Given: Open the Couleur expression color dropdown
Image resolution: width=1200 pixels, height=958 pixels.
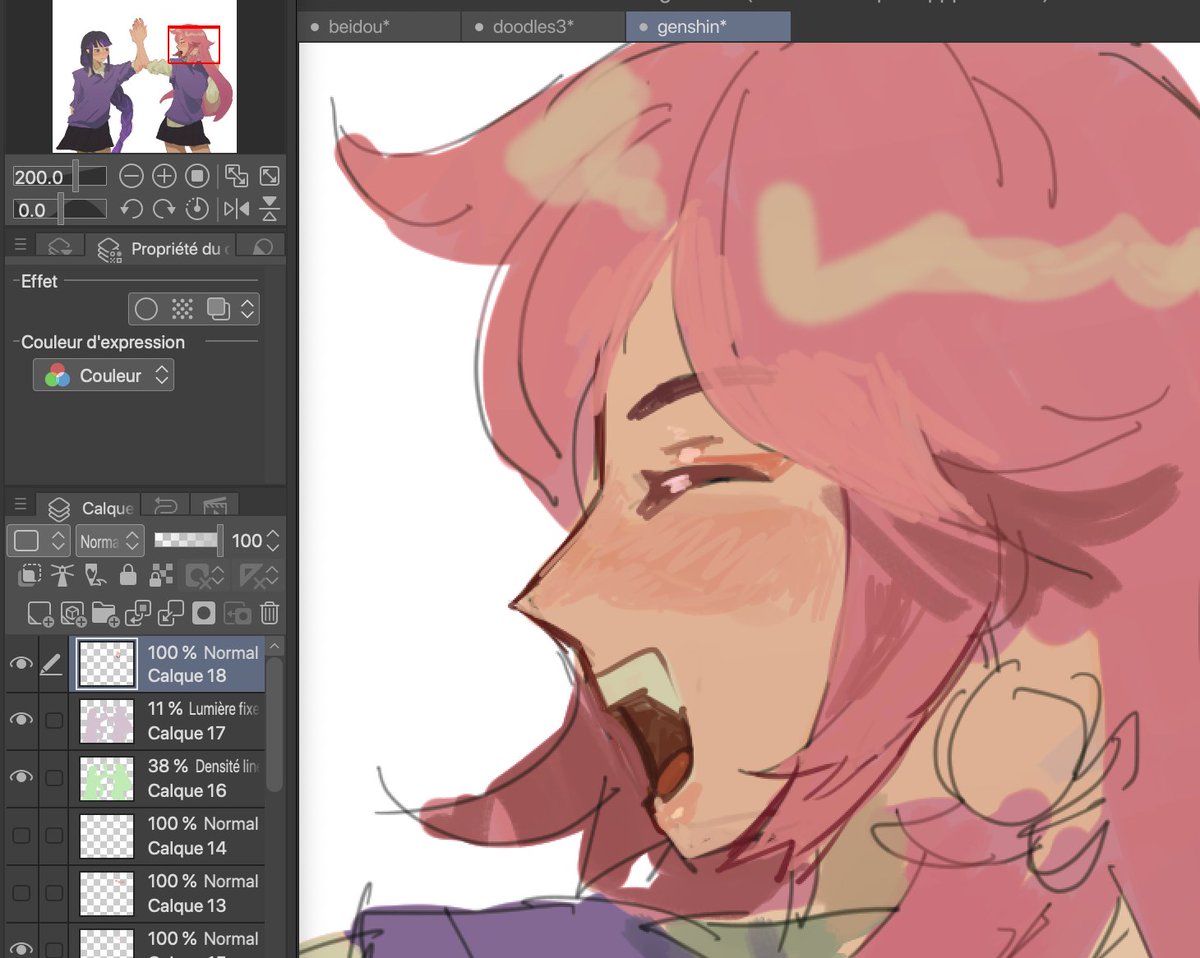Looking at the screenshot, I should pyautogui.click(x=104, y=376).
